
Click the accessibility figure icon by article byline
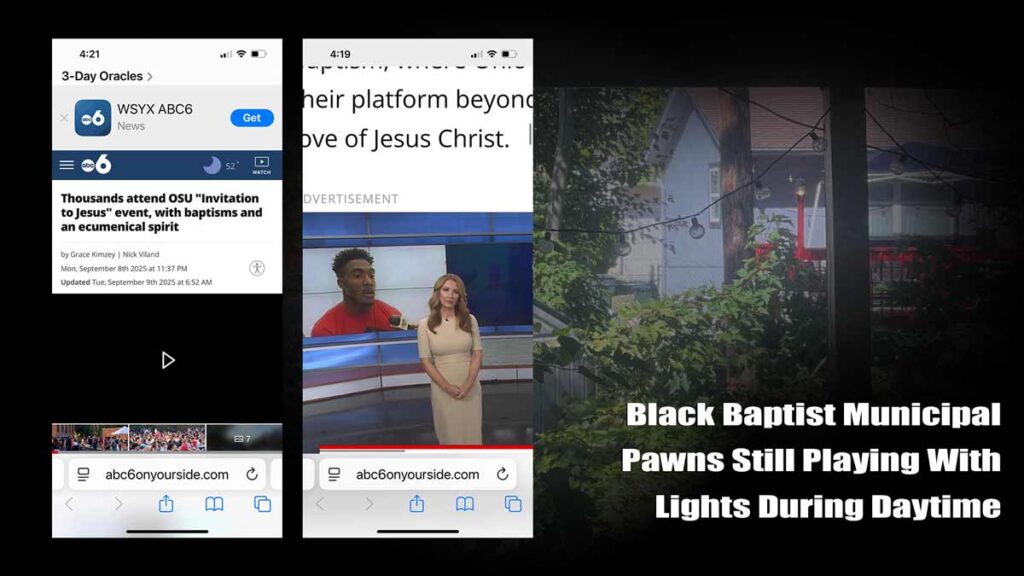click(x=257, y=268)
